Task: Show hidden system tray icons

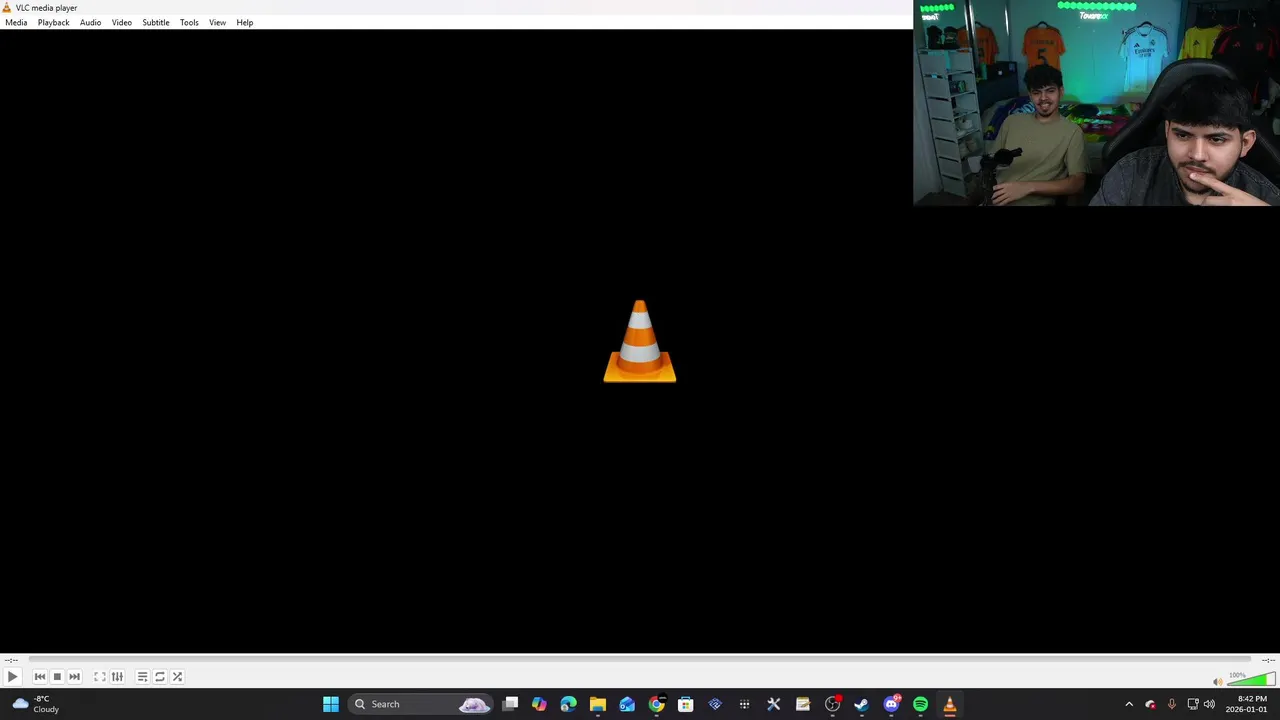Action: click(x=1129, y=704)
